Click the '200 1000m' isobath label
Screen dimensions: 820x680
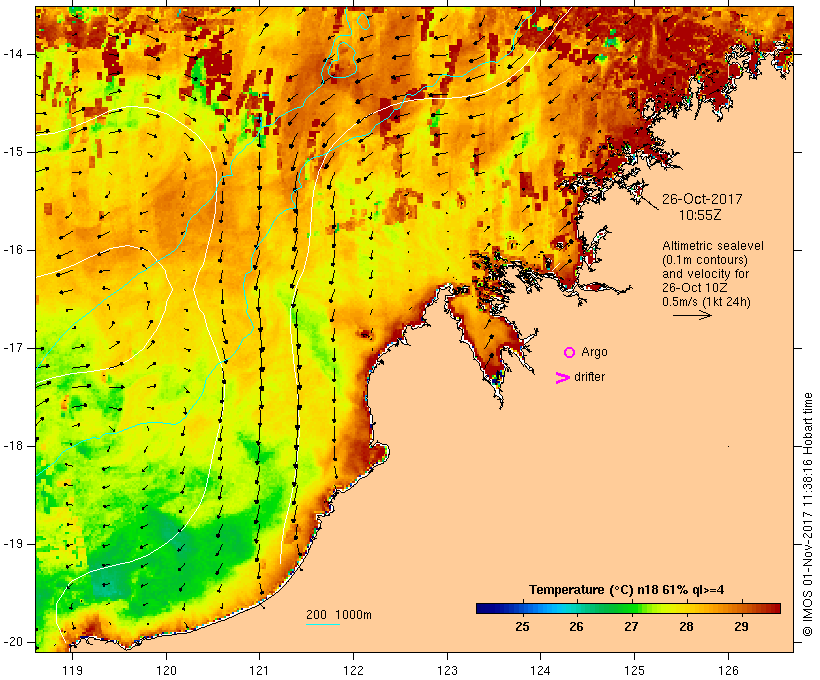(339, 615)
